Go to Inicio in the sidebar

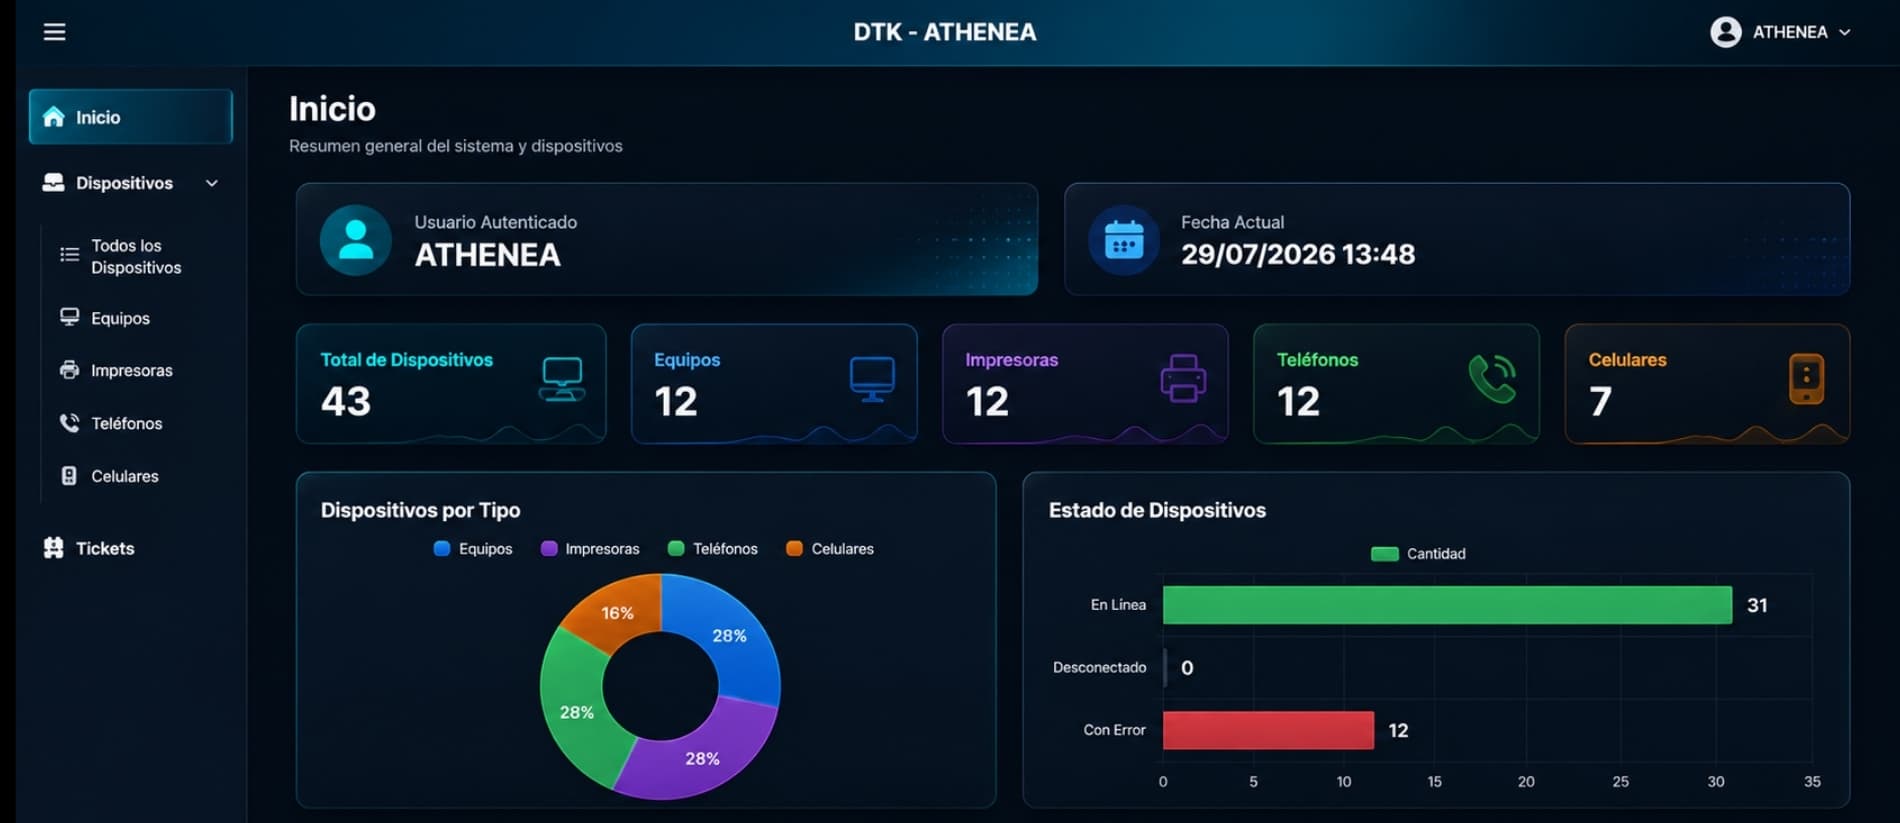click(131, 117)
